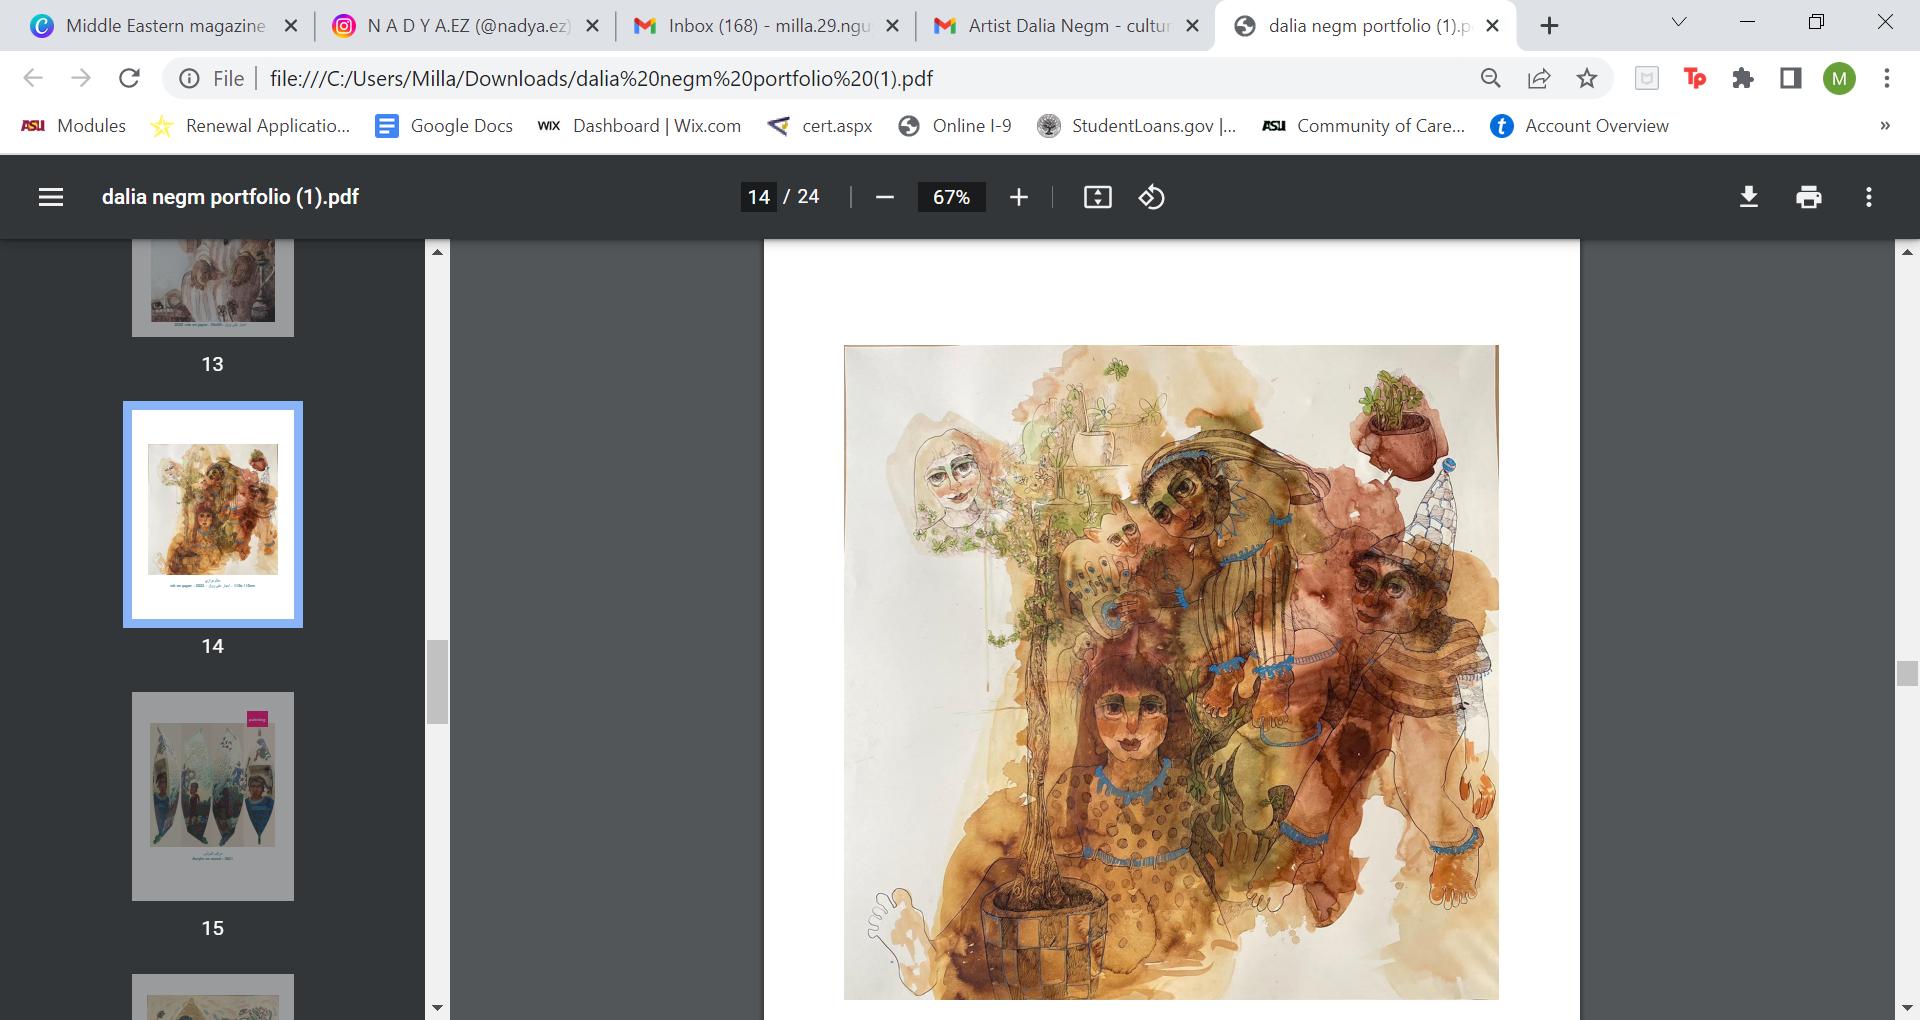This screenshot has height=1020, width=1920.
Task: View site information File icon
Action: [212, 78]
